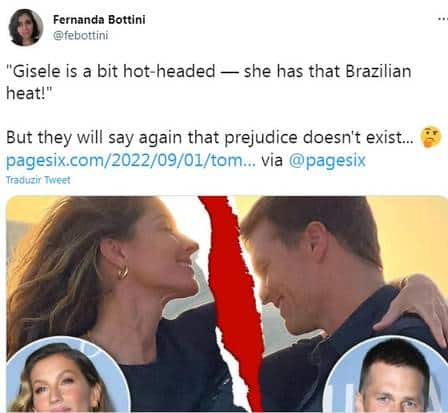
Task: Click Traduzir Tweet to translate
Action: pos(38,180)
